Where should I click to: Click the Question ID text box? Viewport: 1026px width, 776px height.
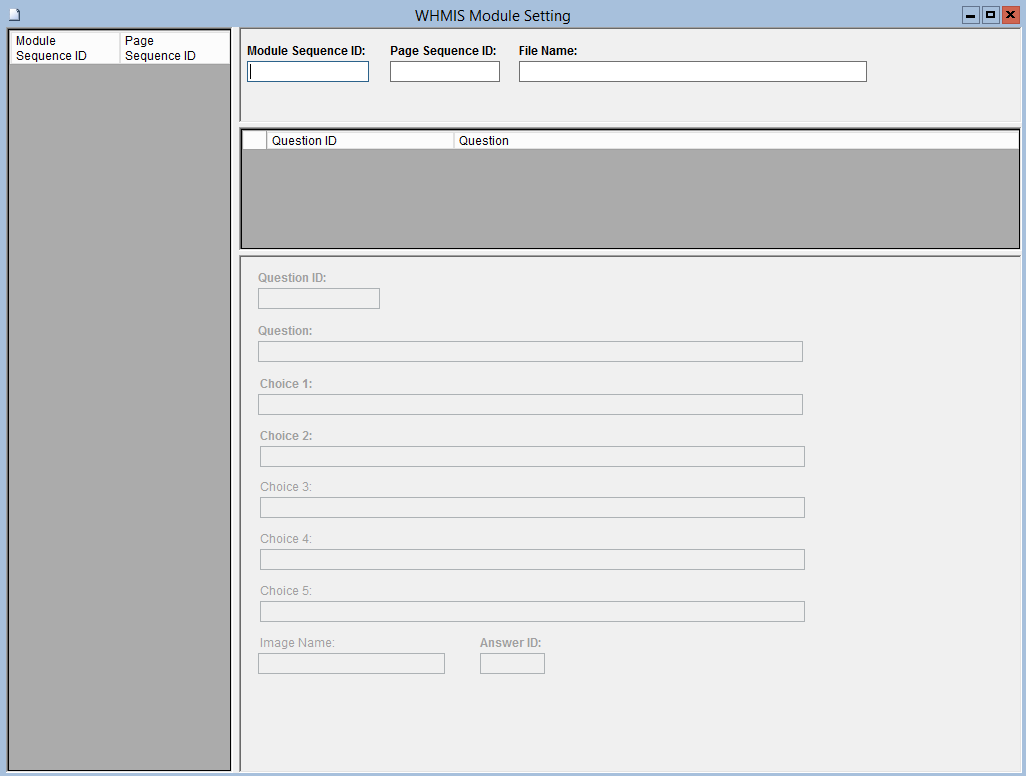click(x=318, y=299)
